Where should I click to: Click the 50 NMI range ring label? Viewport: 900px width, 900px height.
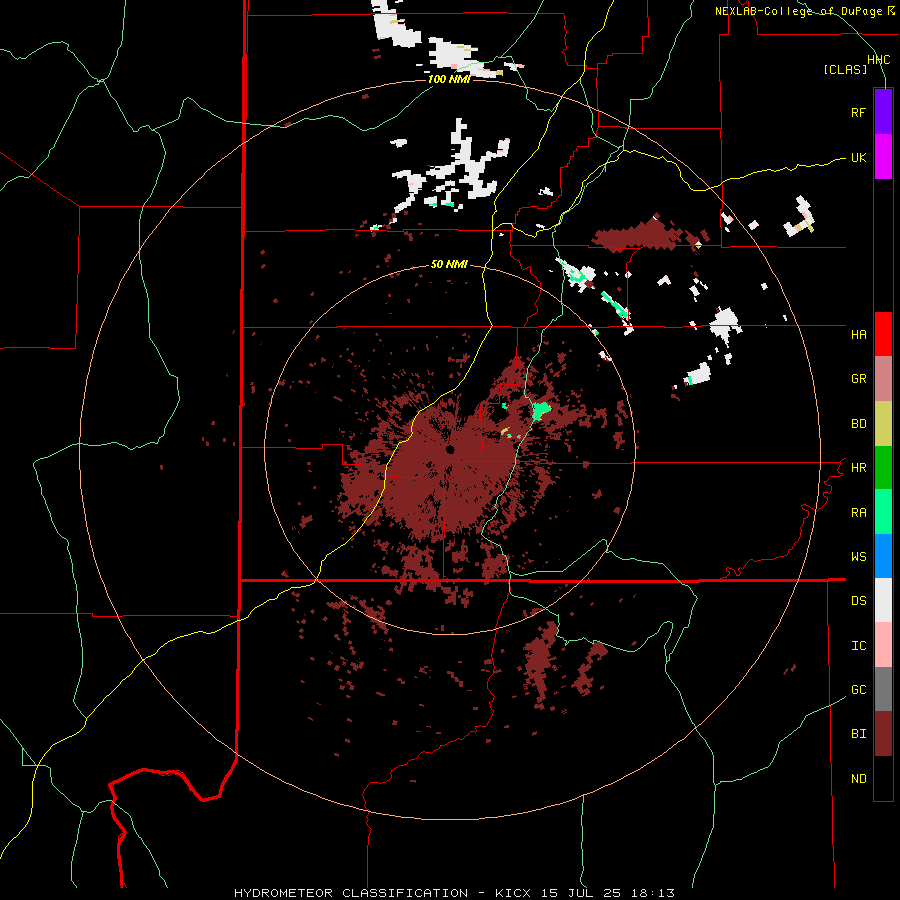click(449, 265)
